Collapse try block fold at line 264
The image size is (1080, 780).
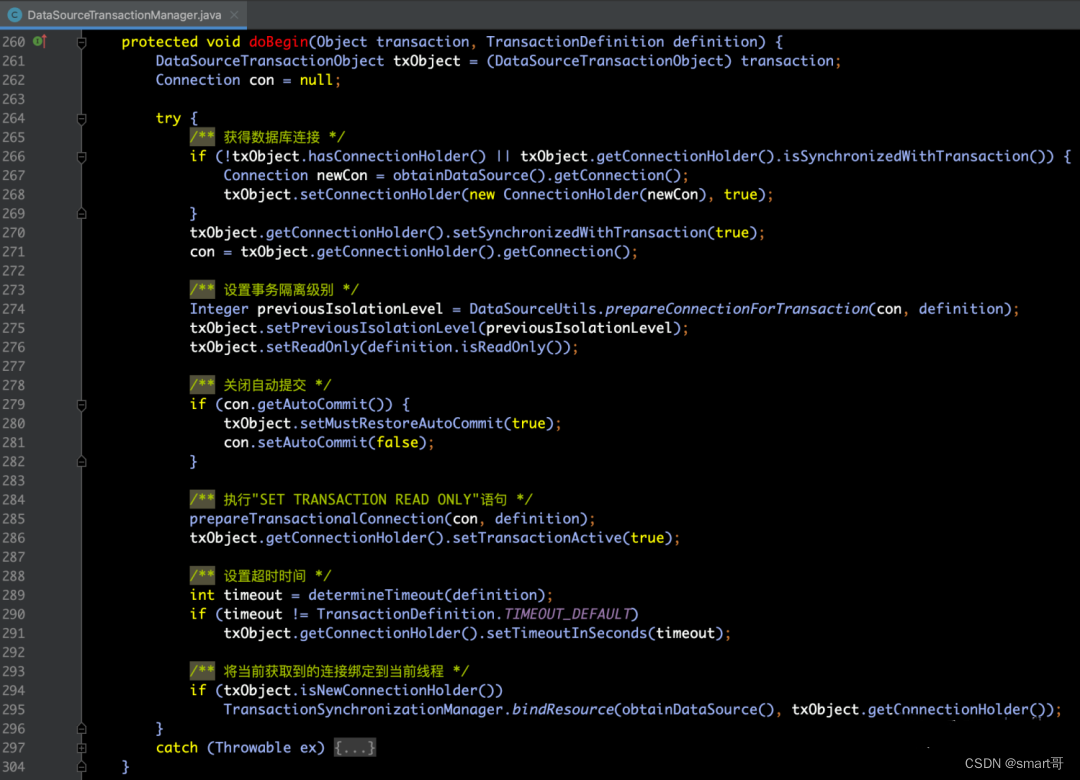tap(82, 119)
